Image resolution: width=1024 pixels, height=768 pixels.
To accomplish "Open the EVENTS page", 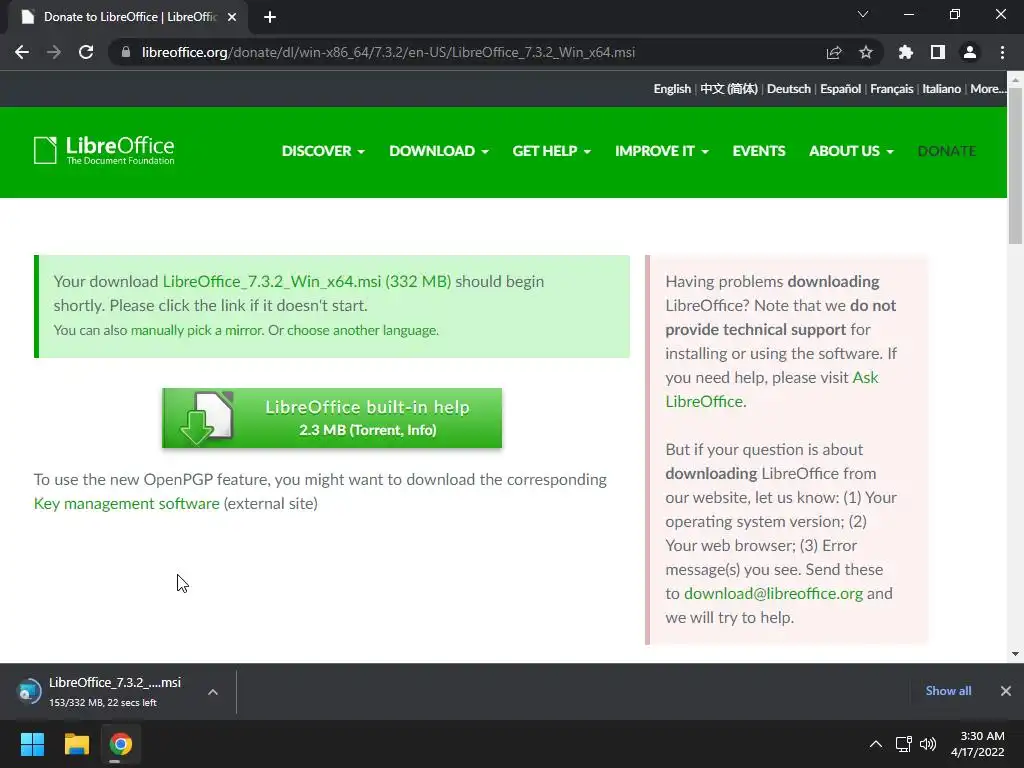I will [759, 151].
